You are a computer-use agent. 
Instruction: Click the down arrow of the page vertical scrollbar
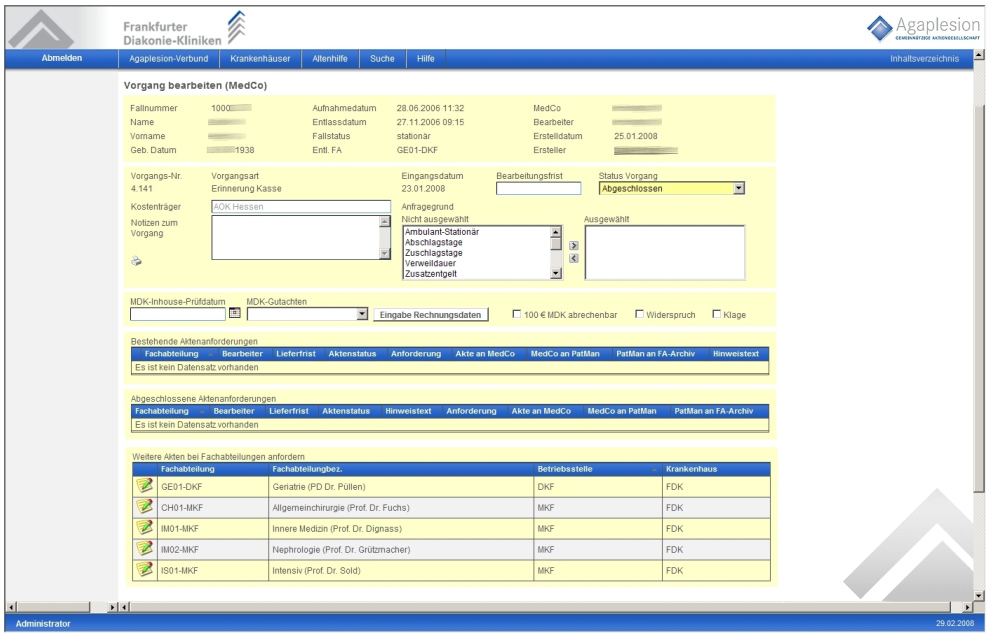click(x=979, y=595)
